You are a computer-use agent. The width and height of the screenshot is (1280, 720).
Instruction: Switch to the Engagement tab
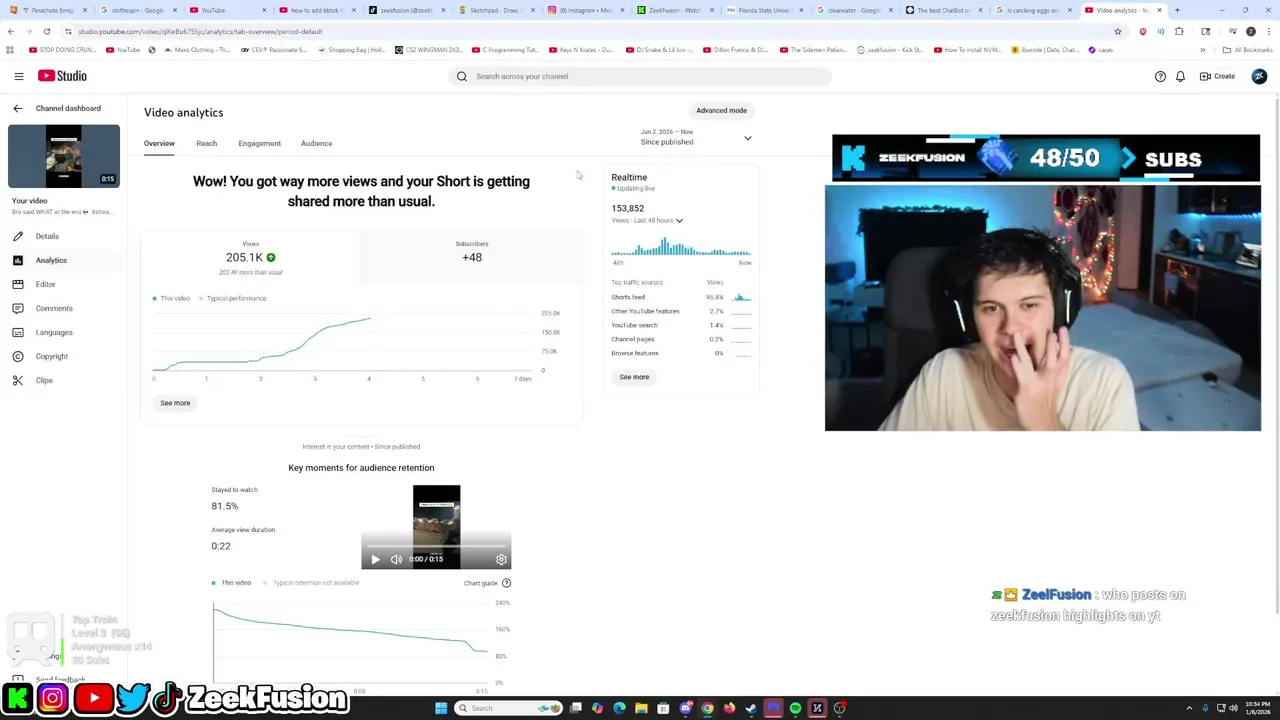tap(259, 143)
